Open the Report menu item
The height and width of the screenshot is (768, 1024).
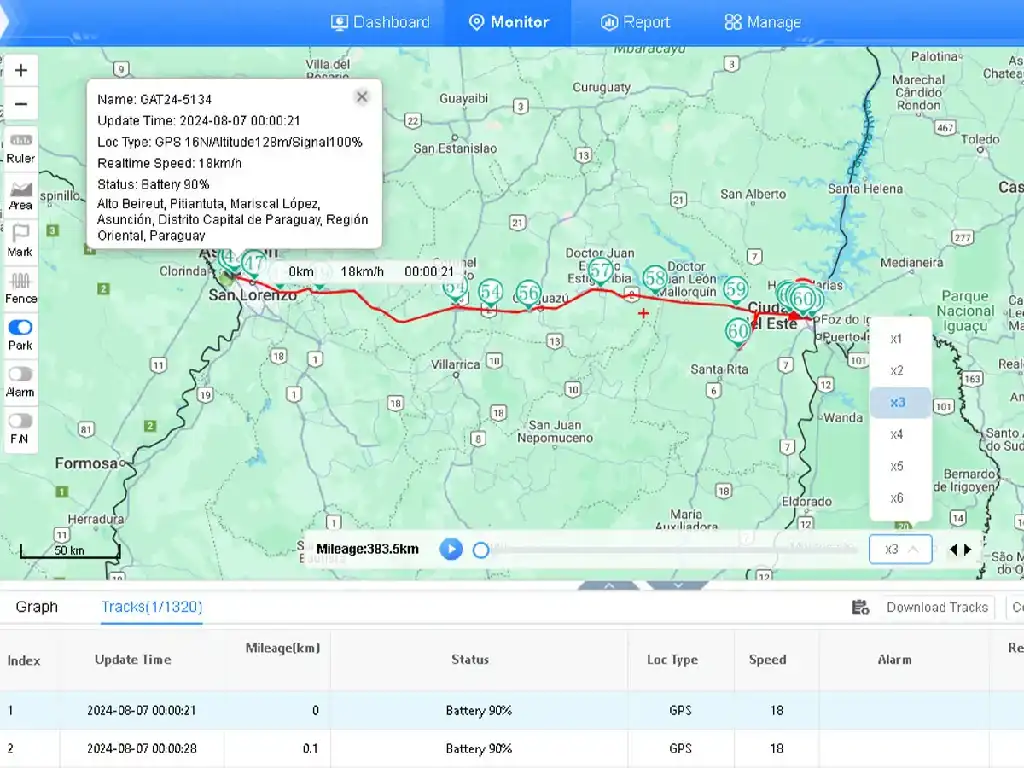(x=635, y=21)
